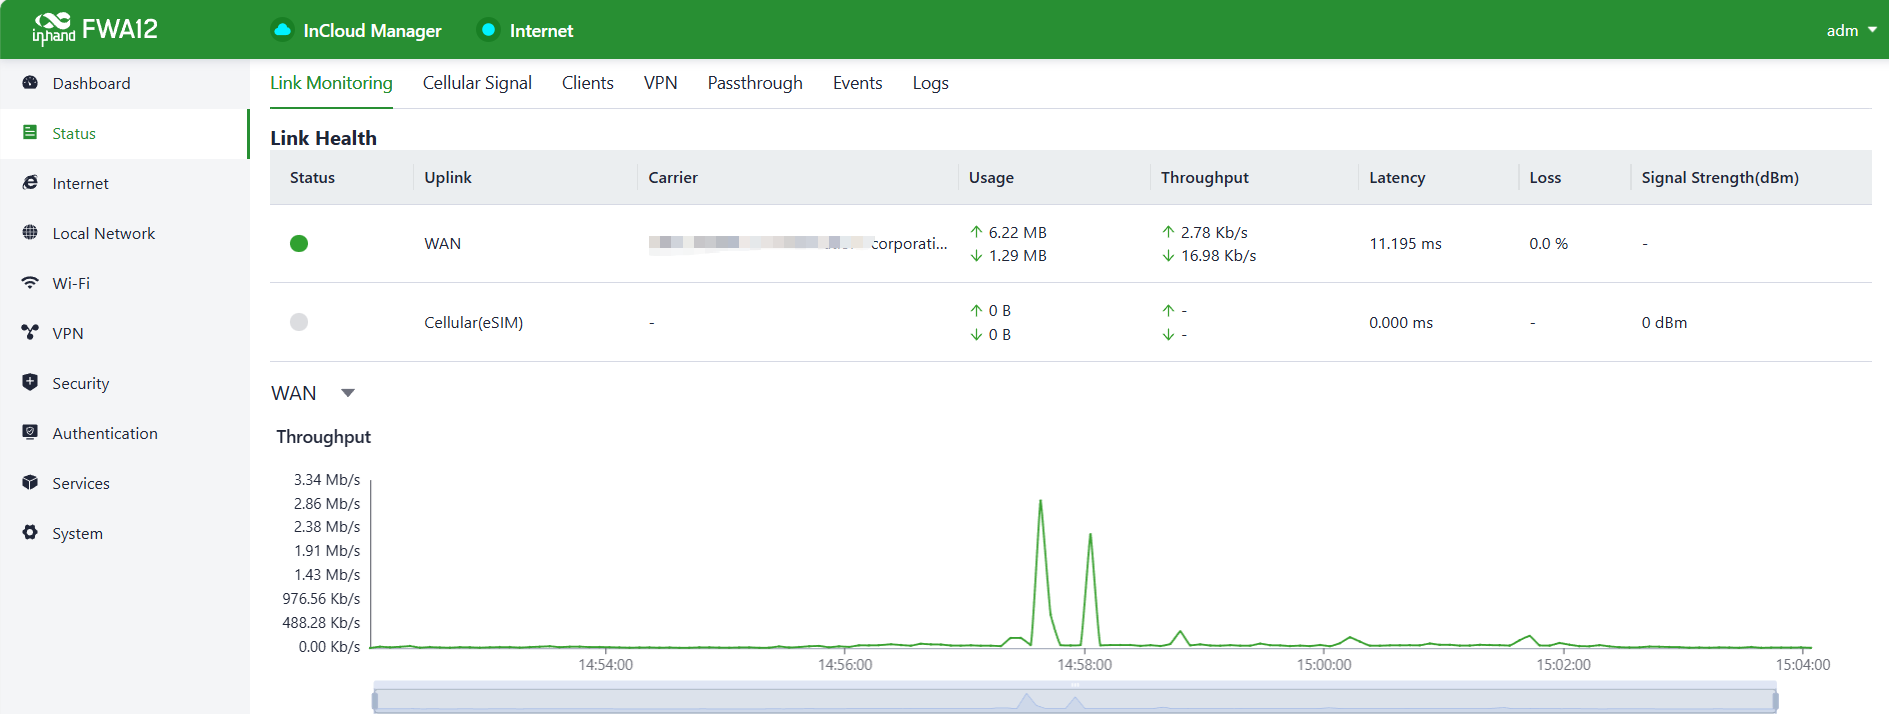Select the Cellular(eSIM) row in Link Health
Screen dimensions: 1889x714
click(473, 322)
